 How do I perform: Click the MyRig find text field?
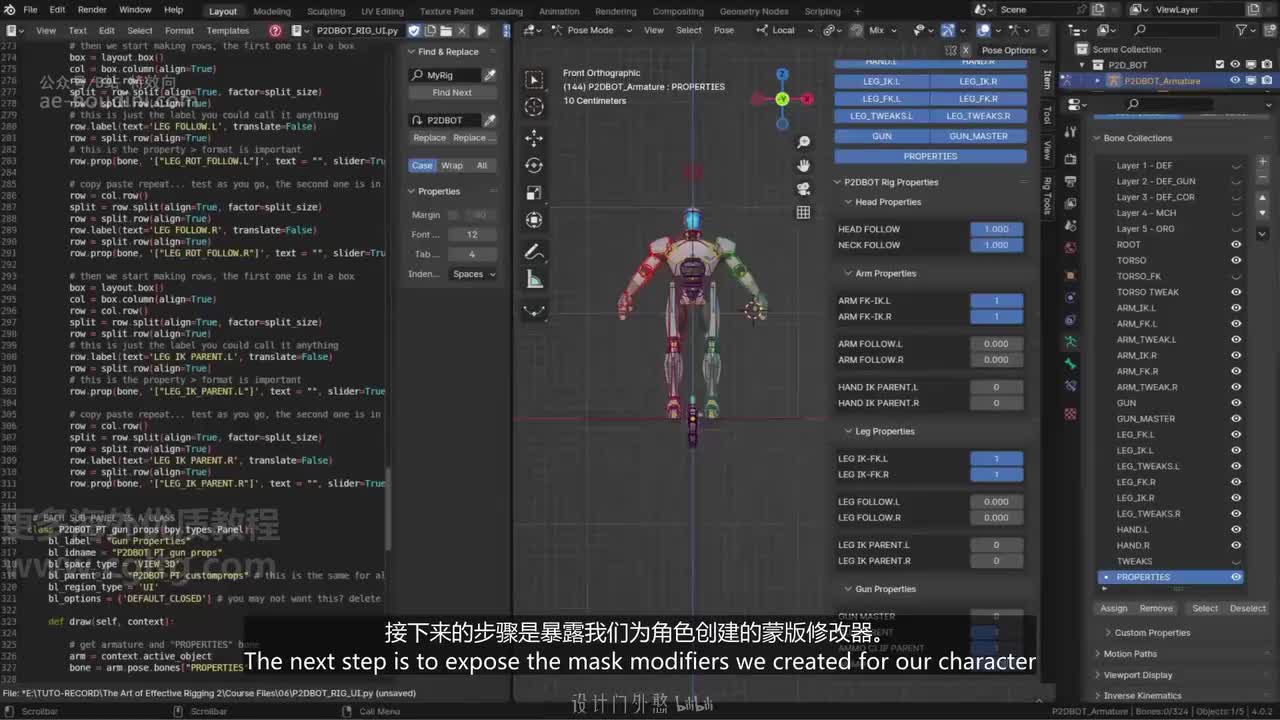tap(446, 75)
